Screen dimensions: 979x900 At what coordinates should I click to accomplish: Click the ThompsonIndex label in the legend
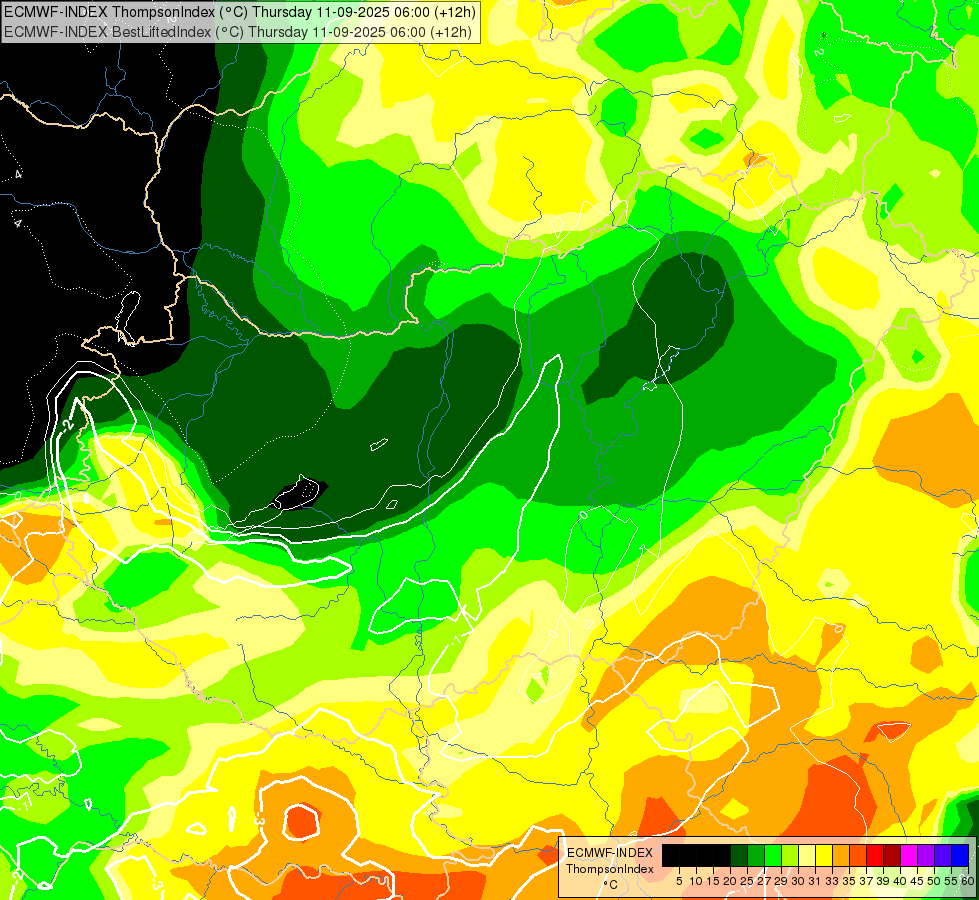610,869
